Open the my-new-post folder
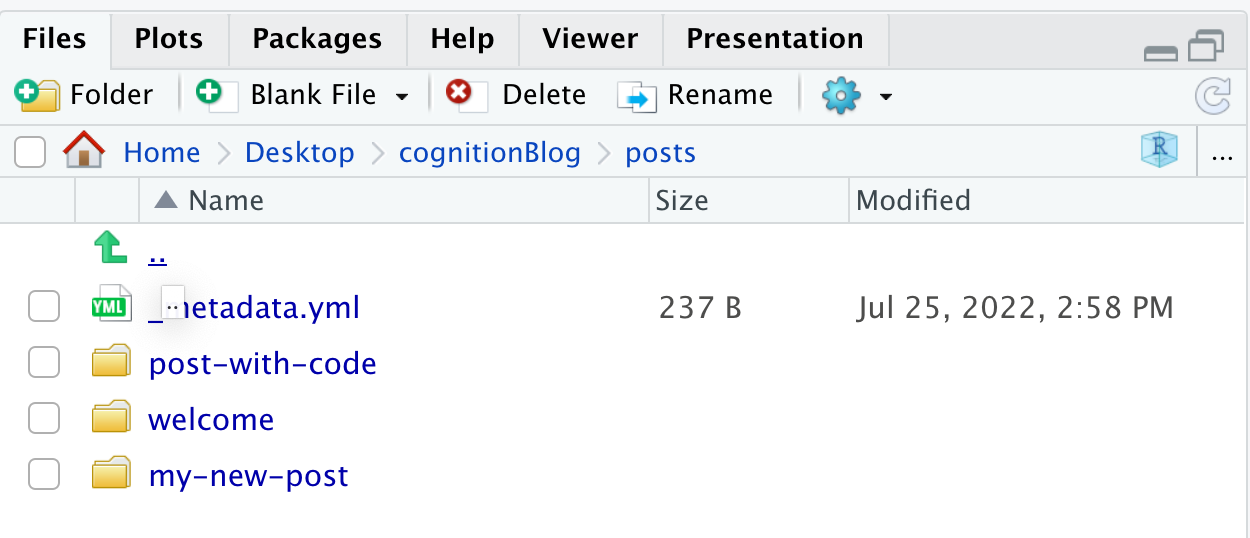This screenshot has width=1250, height=538. coord(248,475)
